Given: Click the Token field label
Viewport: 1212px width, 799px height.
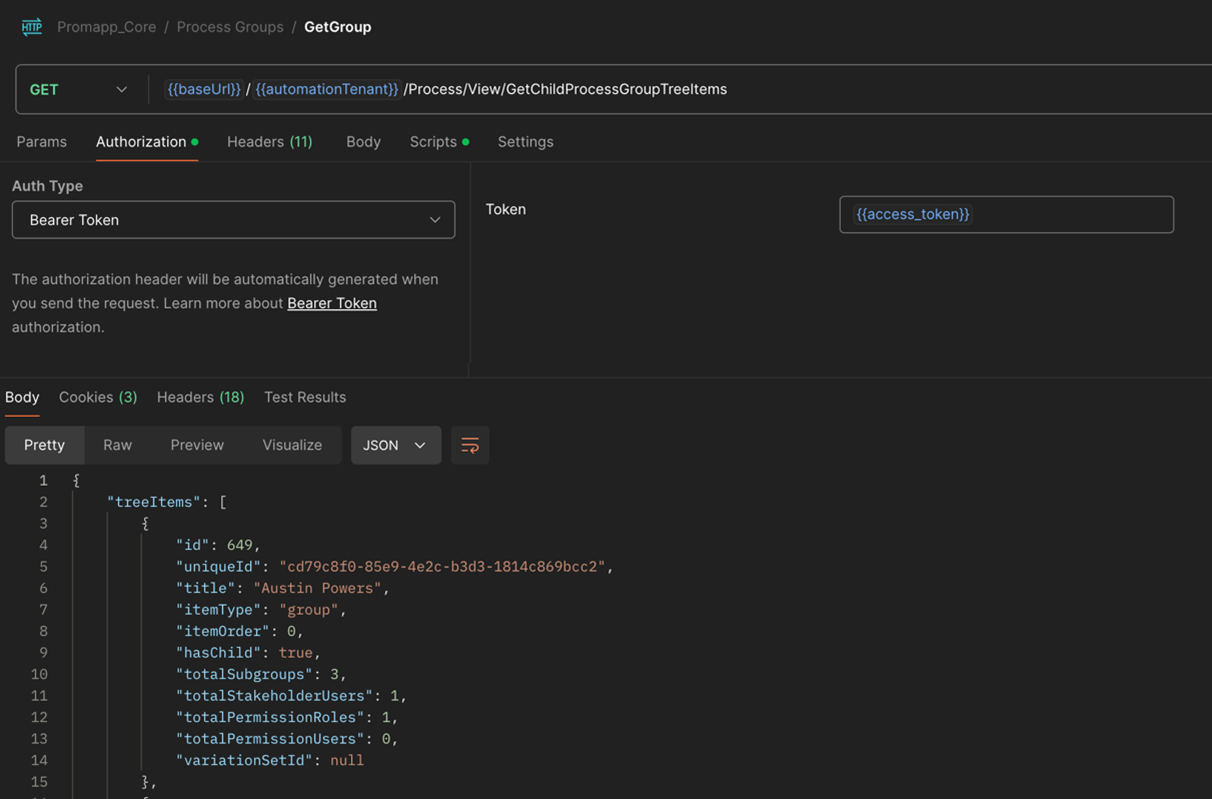Looking at the screenshot, I should (505, 209).
